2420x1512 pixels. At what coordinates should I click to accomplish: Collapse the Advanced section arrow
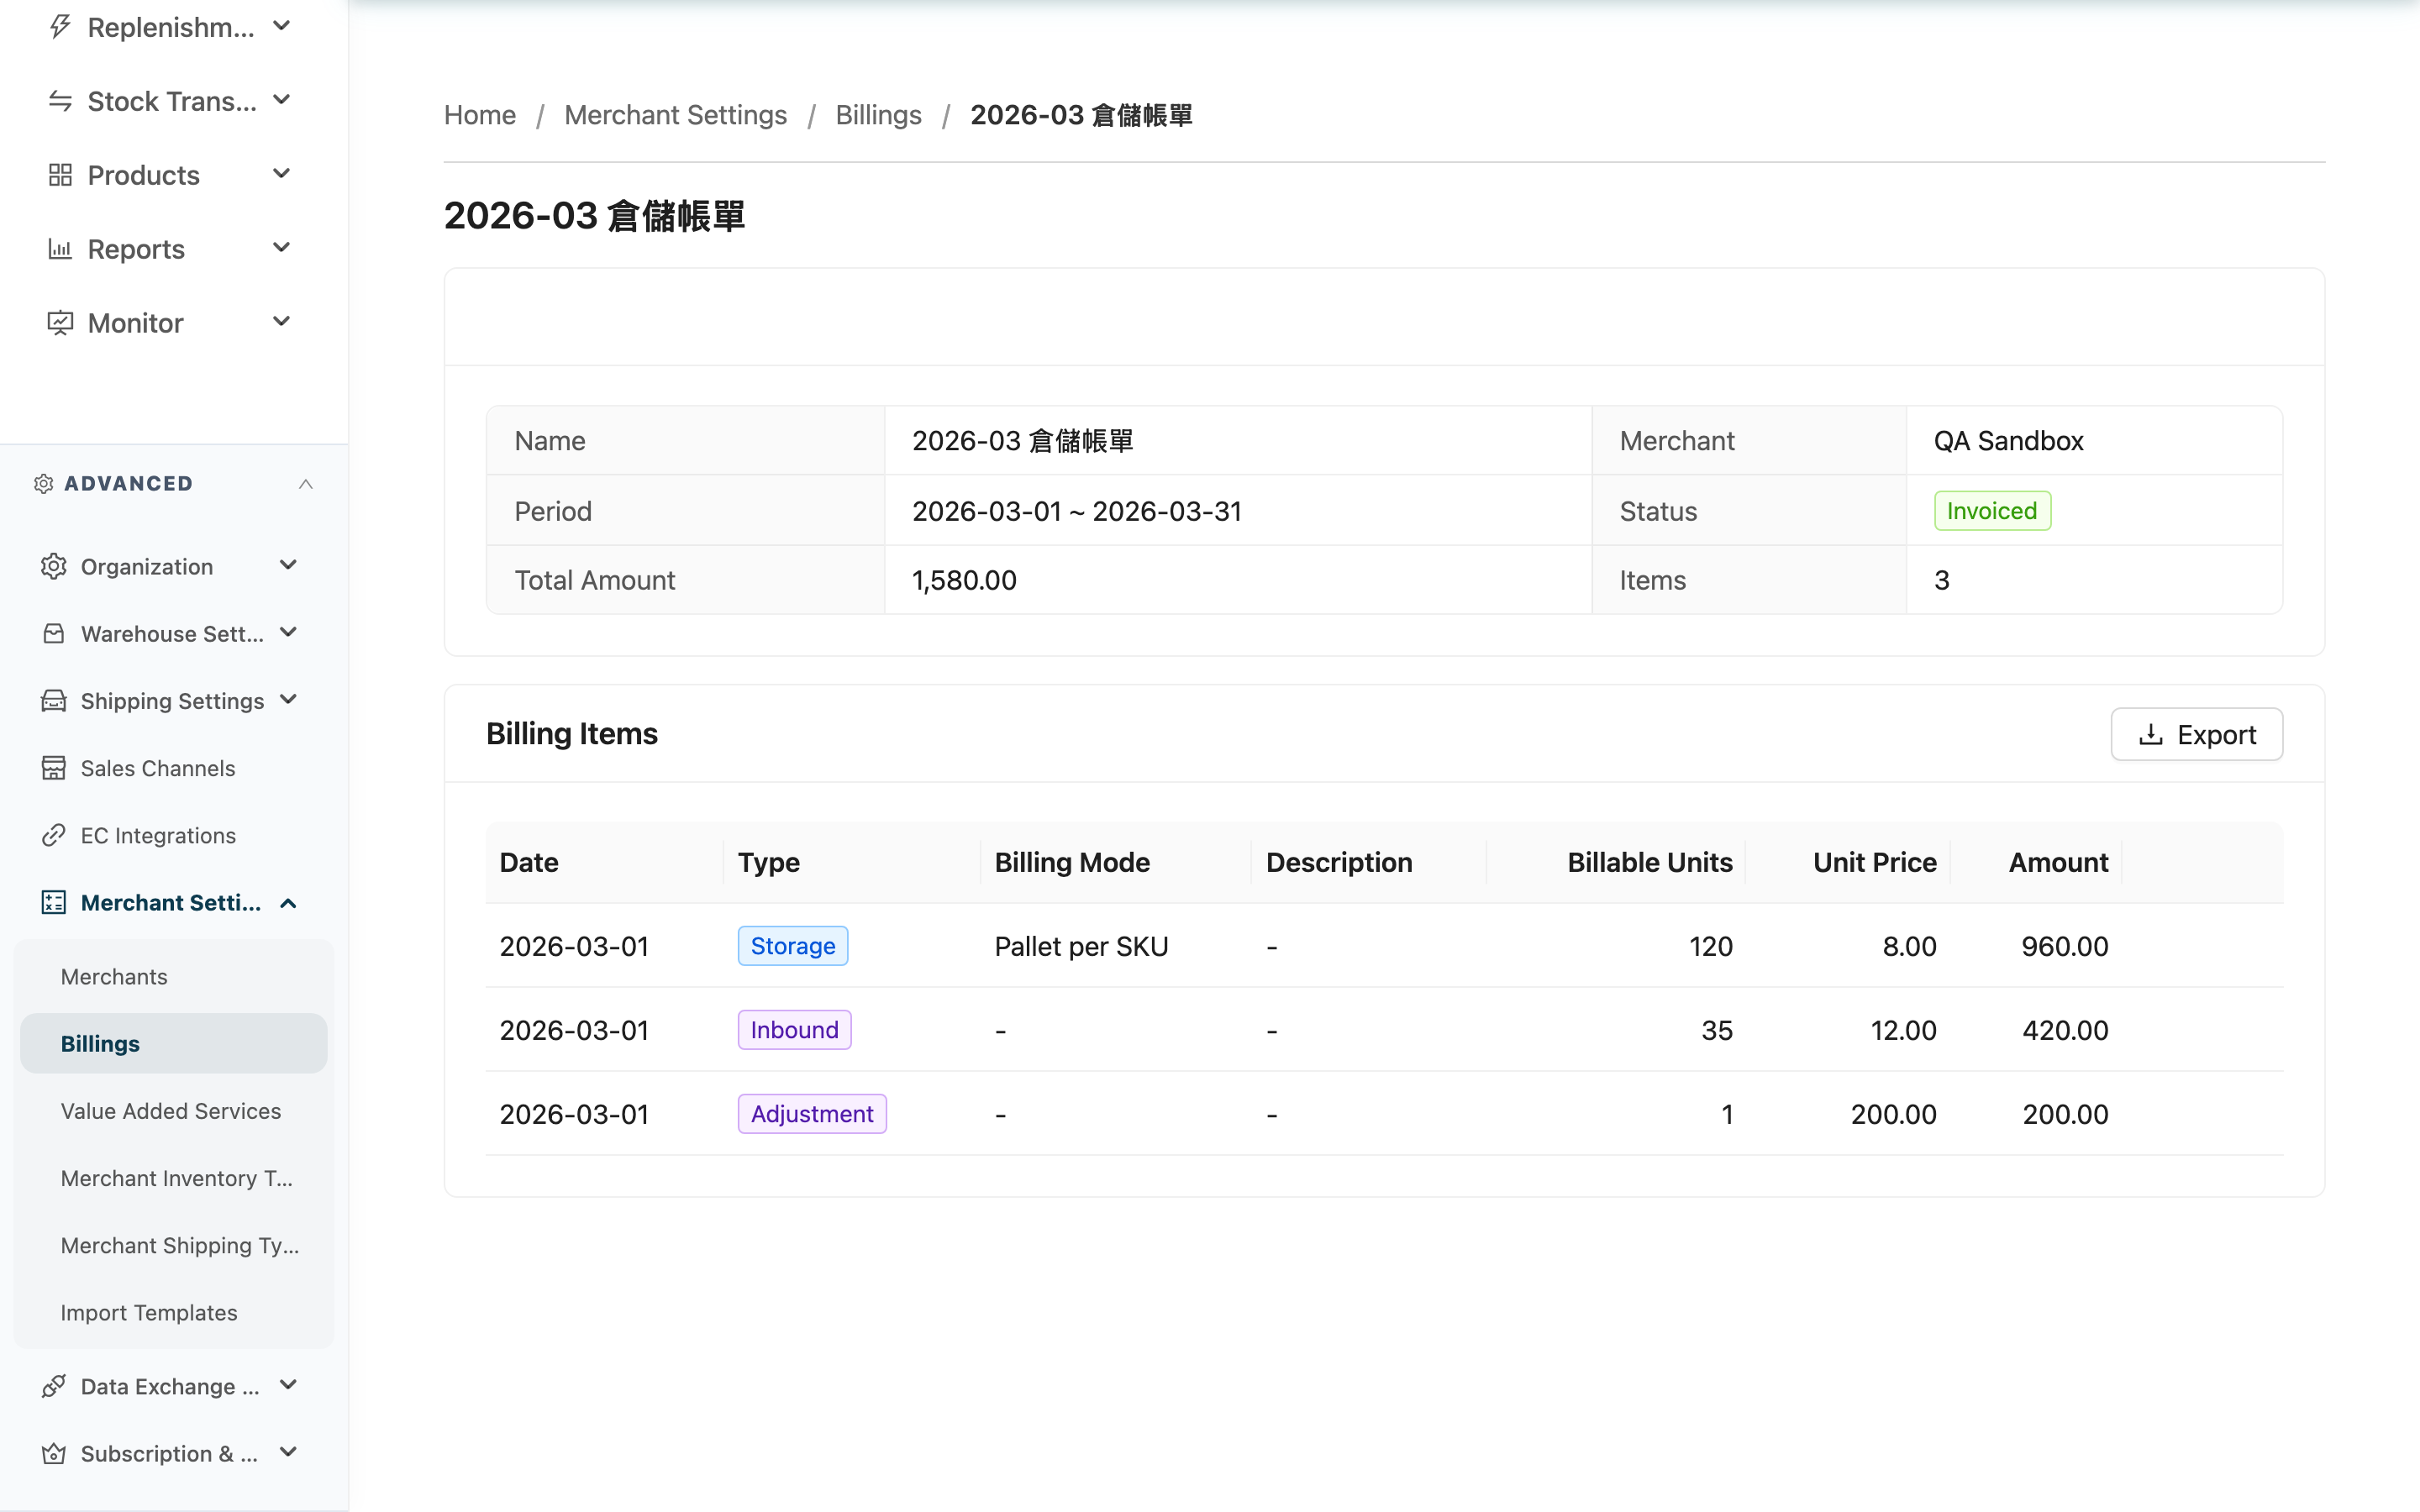pyautogui.click(x=306, y=484)
